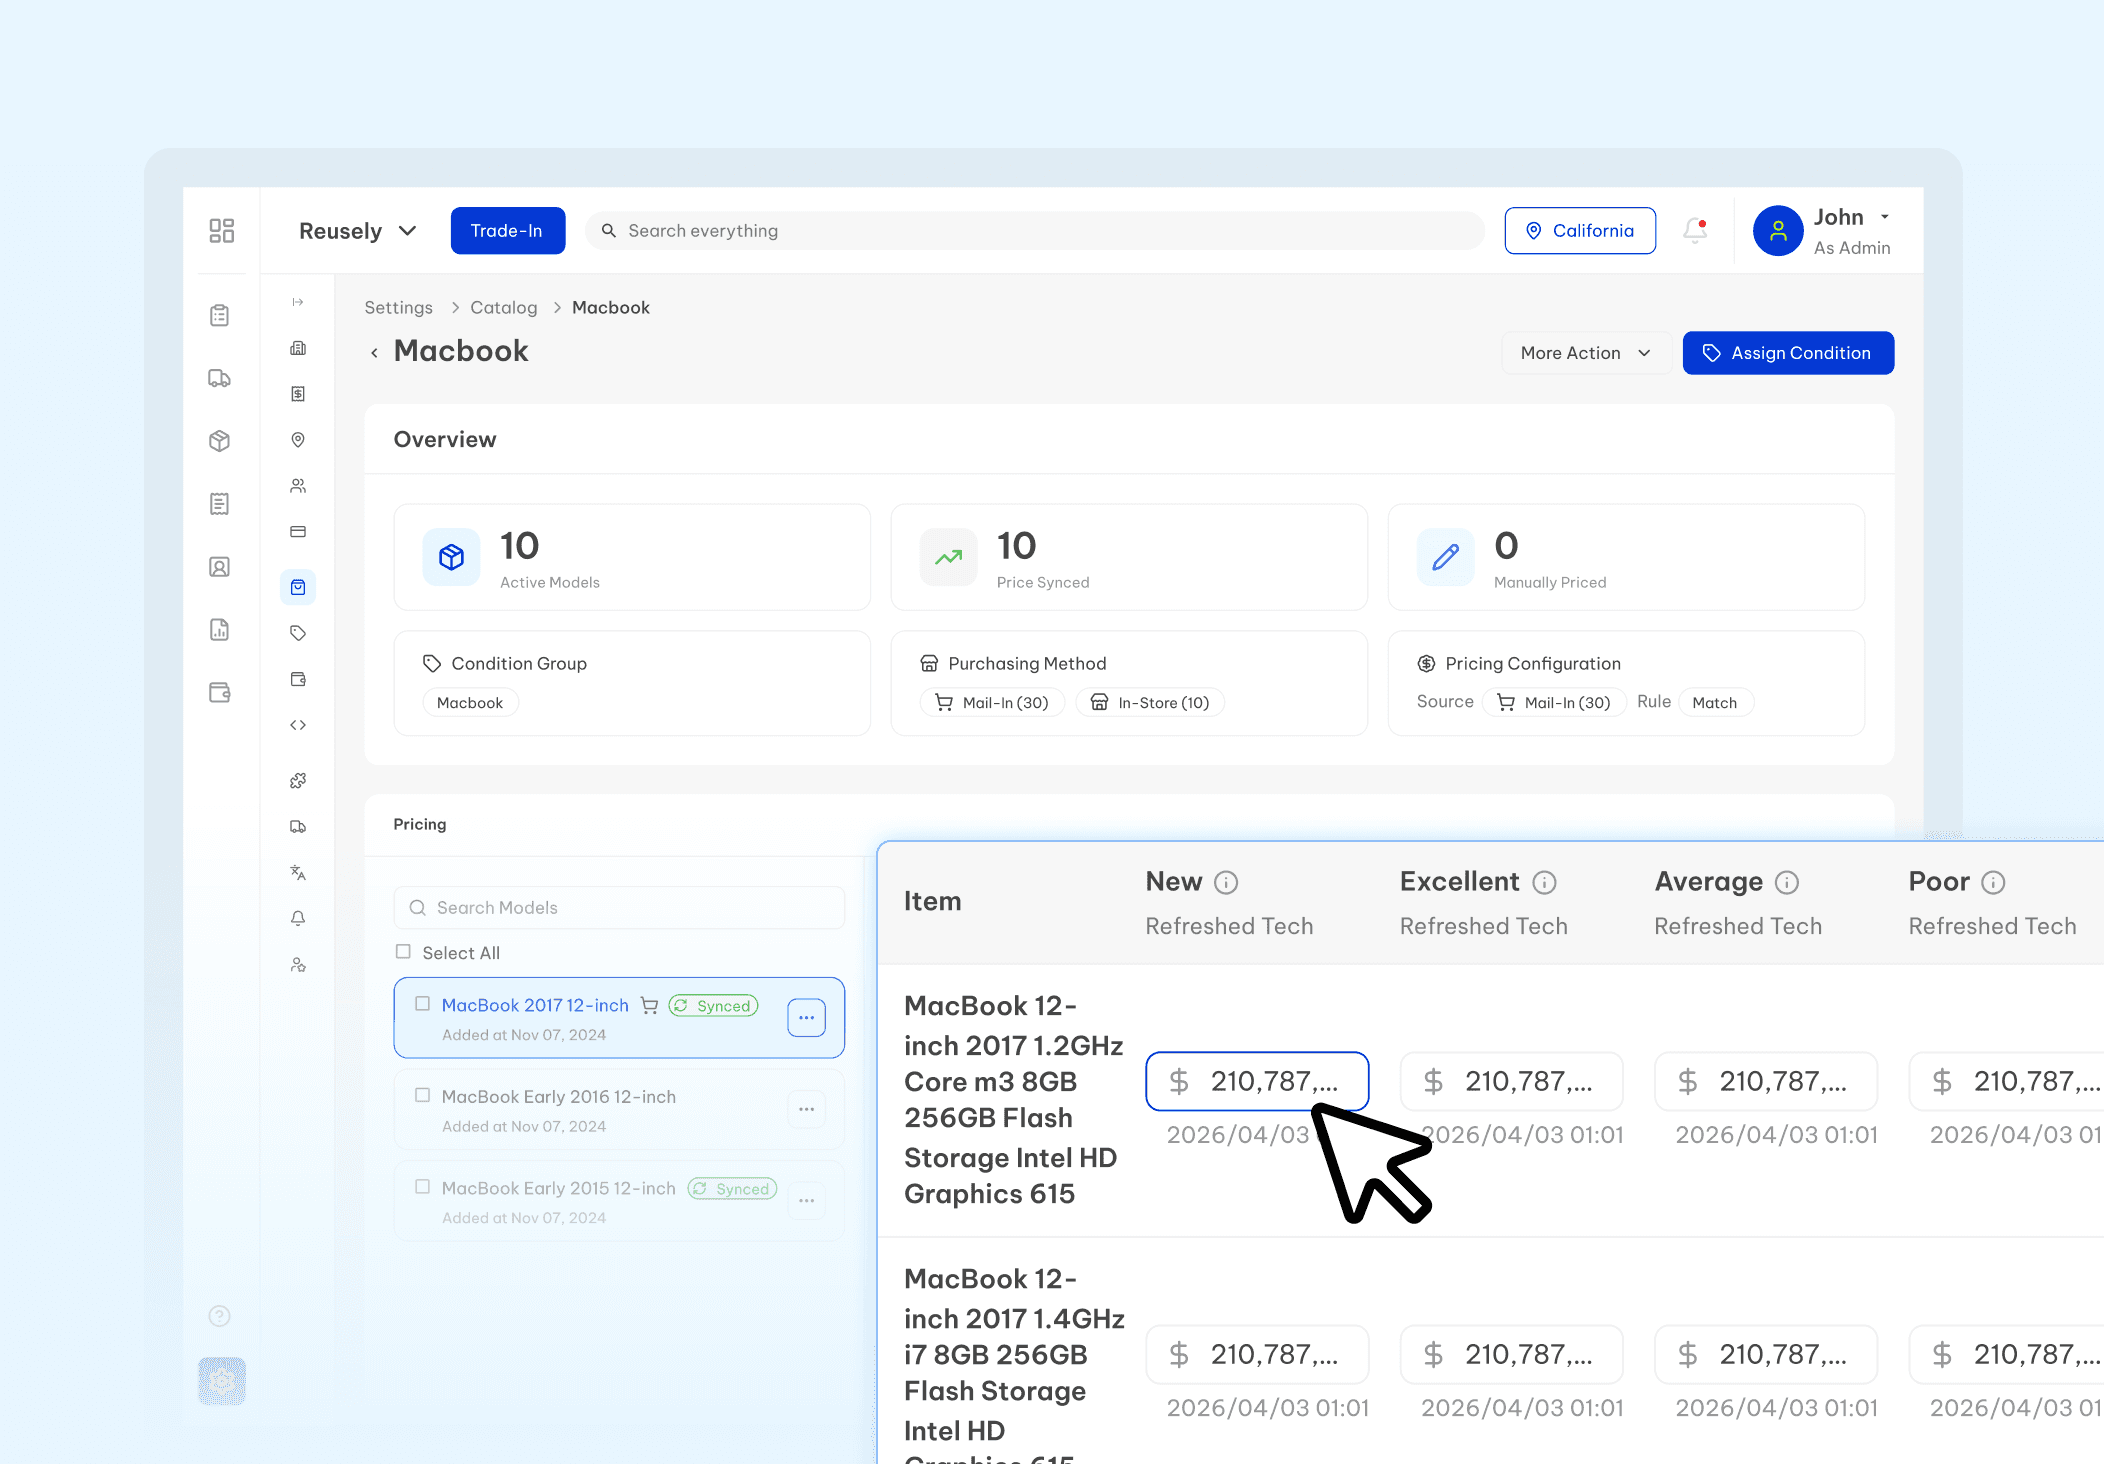Viewport: 2104px width, 1464px height.
Task: Open the More Action dropdown
Action: pyautogui.click(x=1585, y=353)
